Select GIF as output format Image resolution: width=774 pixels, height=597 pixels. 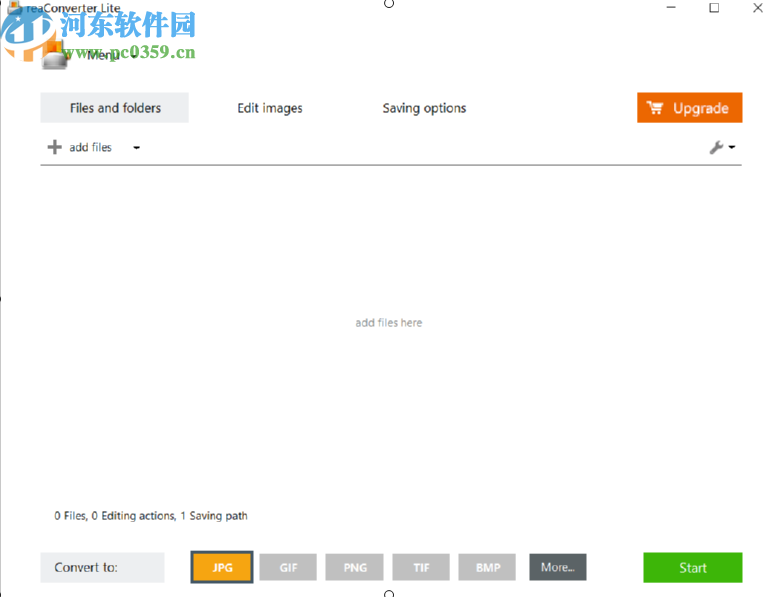coord(288,567)
